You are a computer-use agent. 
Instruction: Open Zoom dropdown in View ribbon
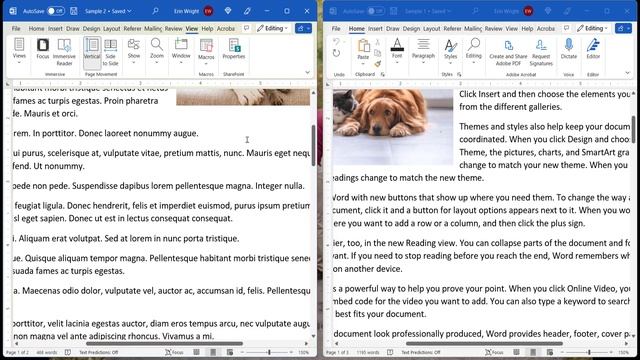(157, 51)
